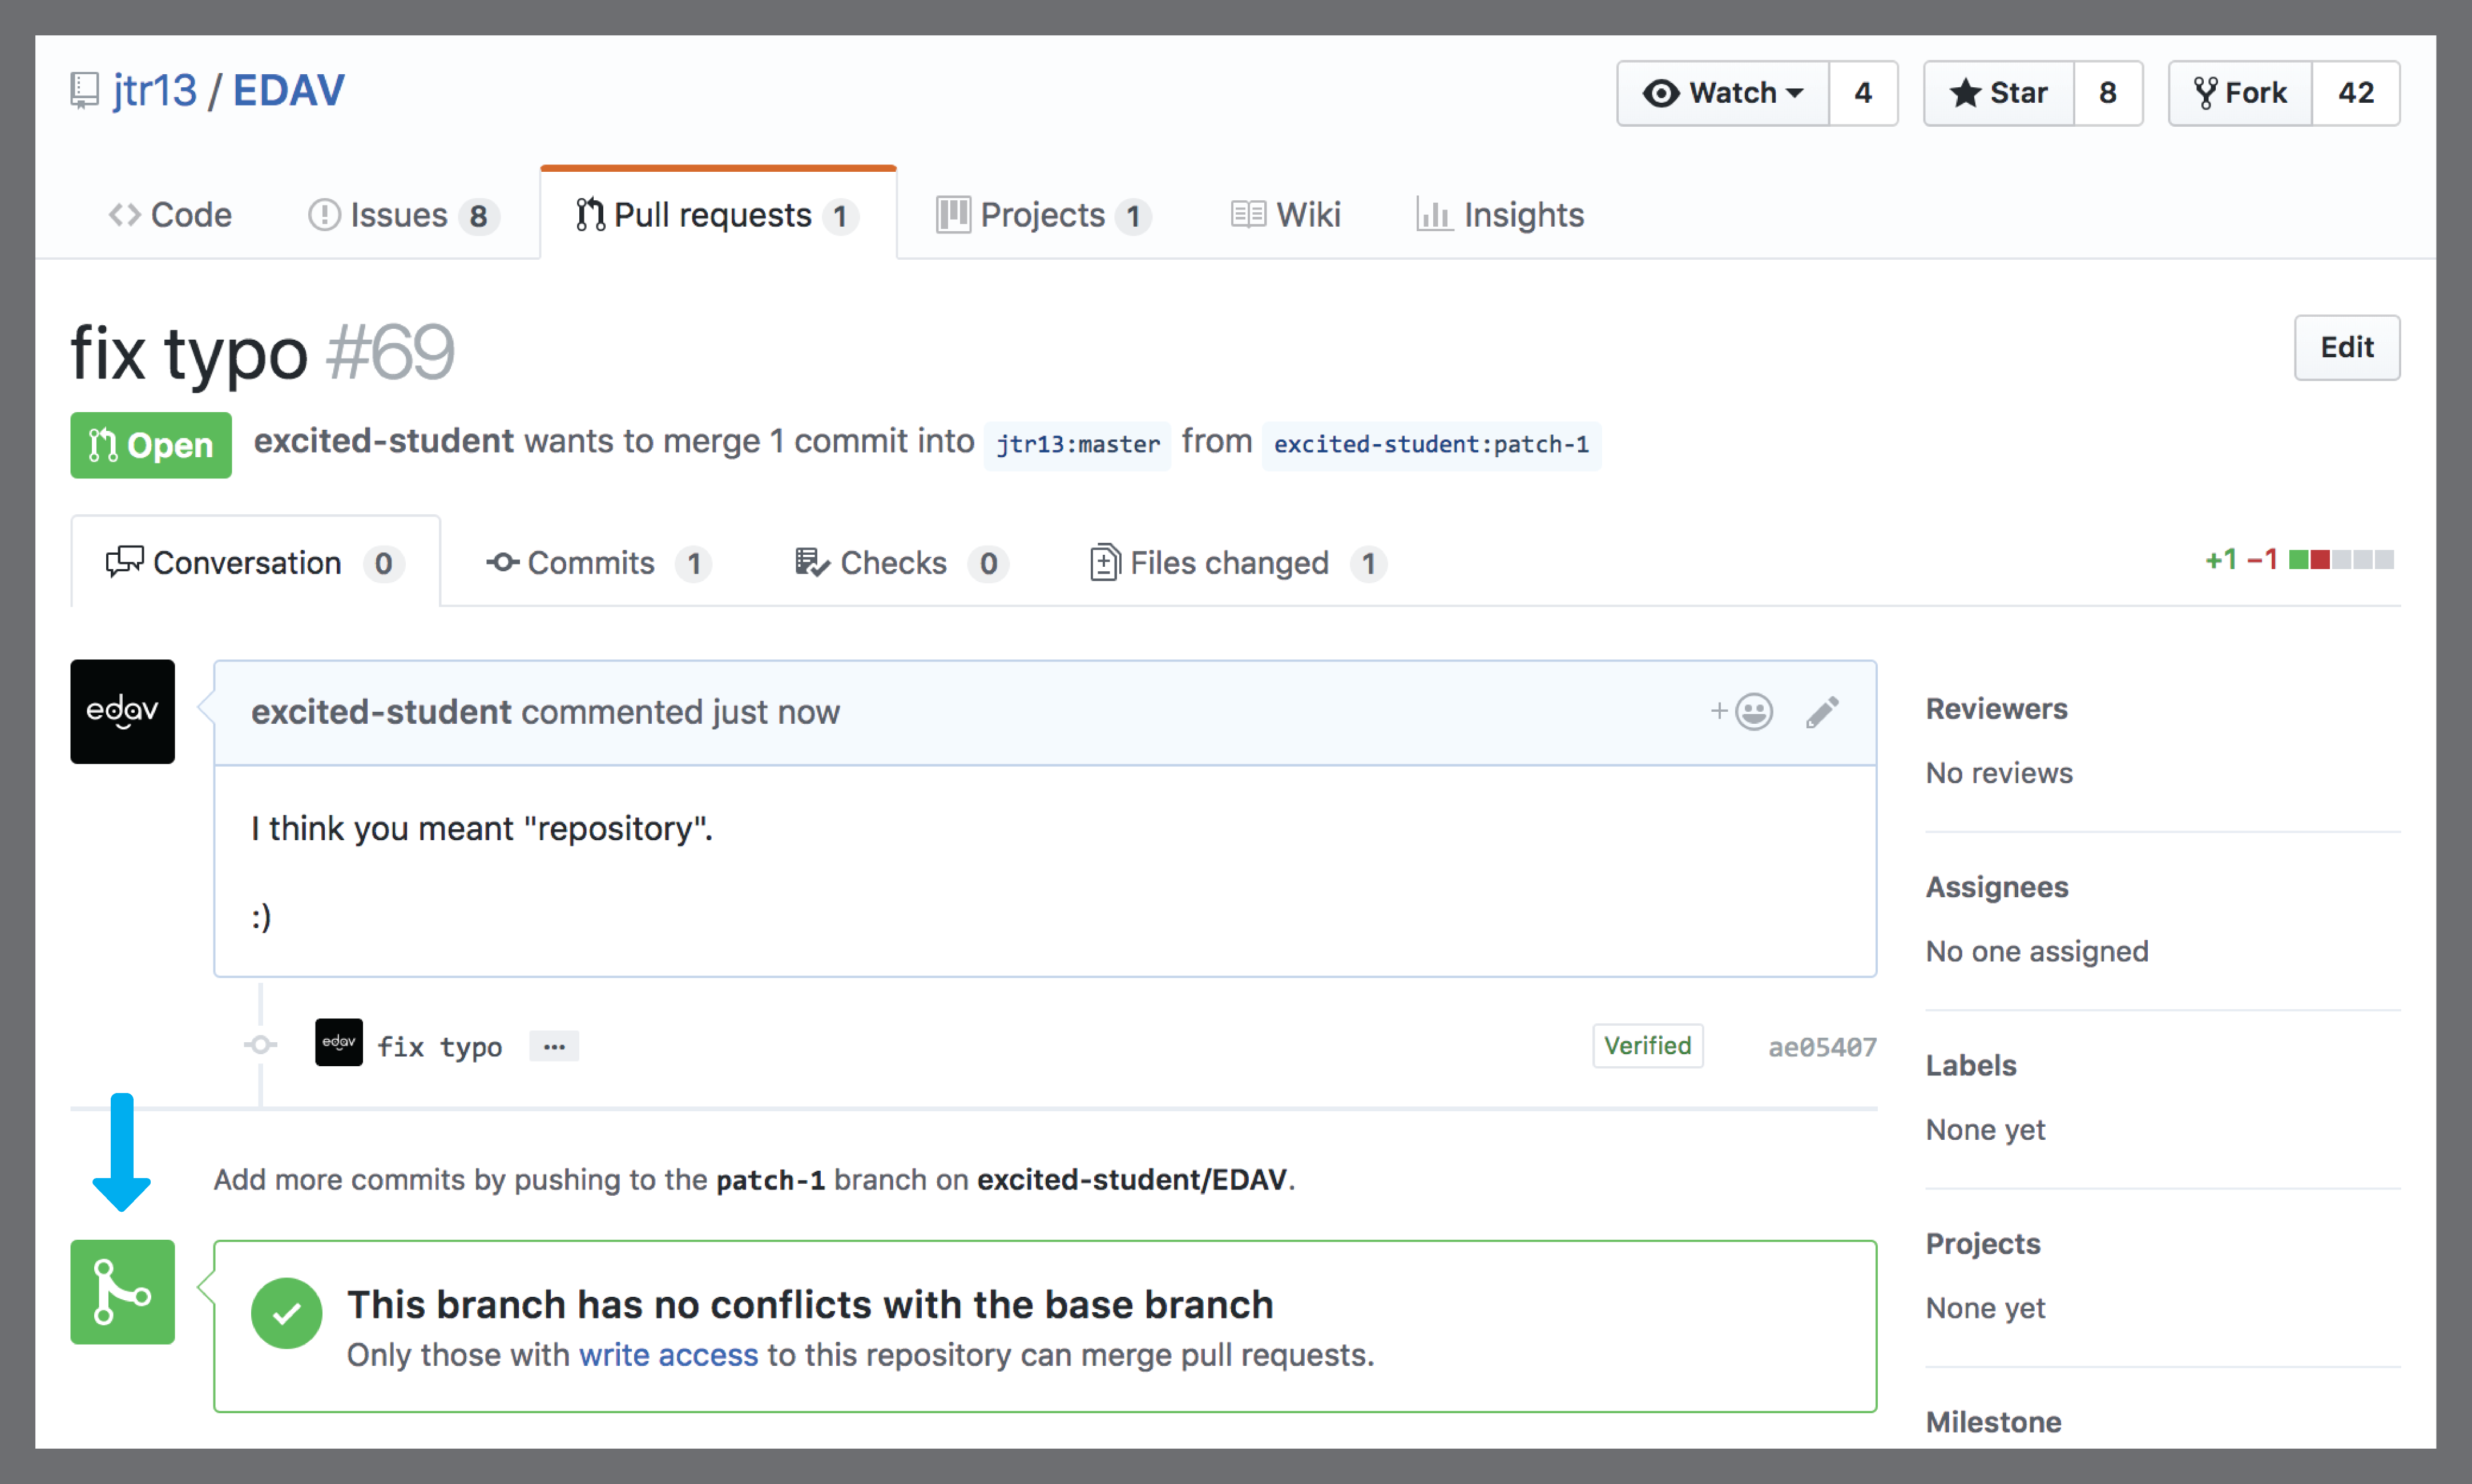Open excited-student author link in merge description
Image resolution: width=2472 pixels, height=1484 pixels.
pos(383,441)
